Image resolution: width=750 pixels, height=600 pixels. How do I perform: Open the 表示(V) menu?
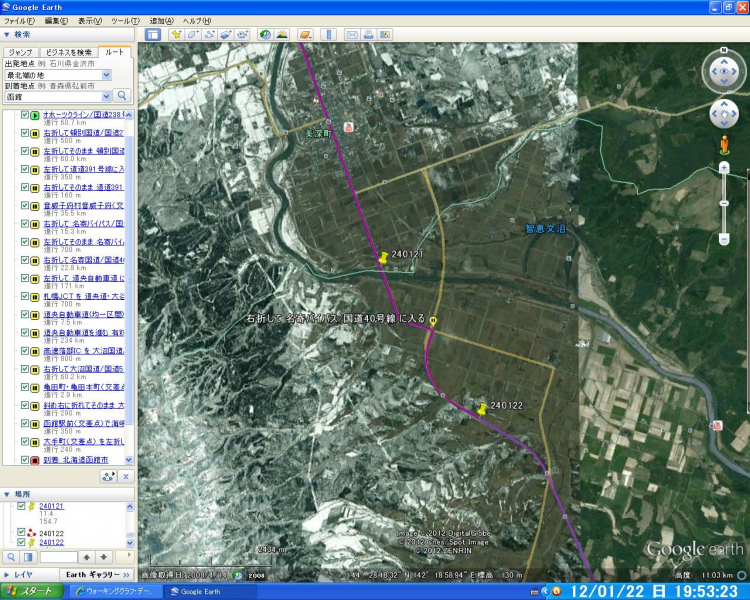(90, 21)
